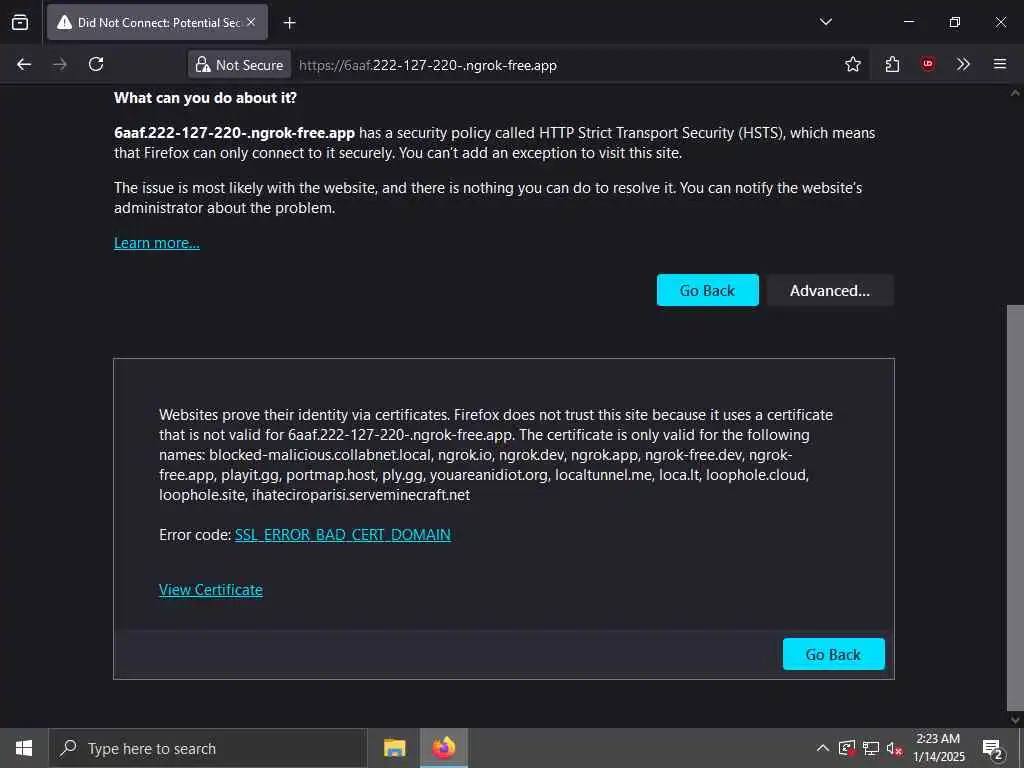Open the network status tray icon
The image size is (1024, 768).
click(871, 748)
